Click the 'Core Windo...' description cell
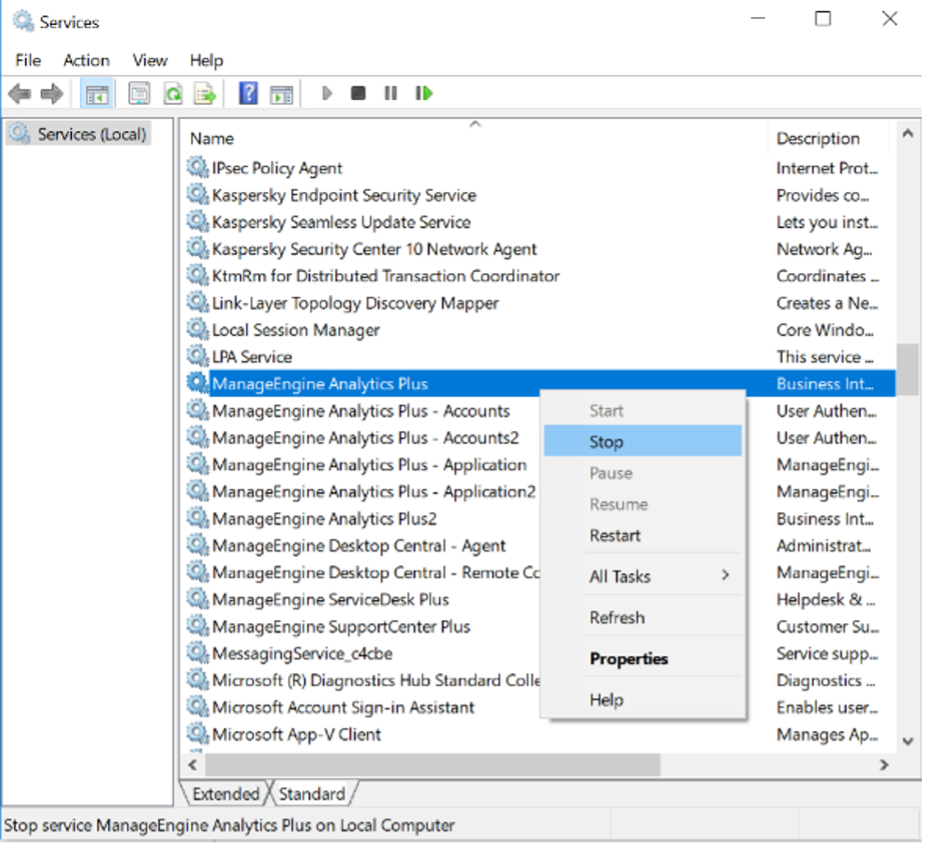This screenshot has width=925, height=846. click(x=825, y=330)
